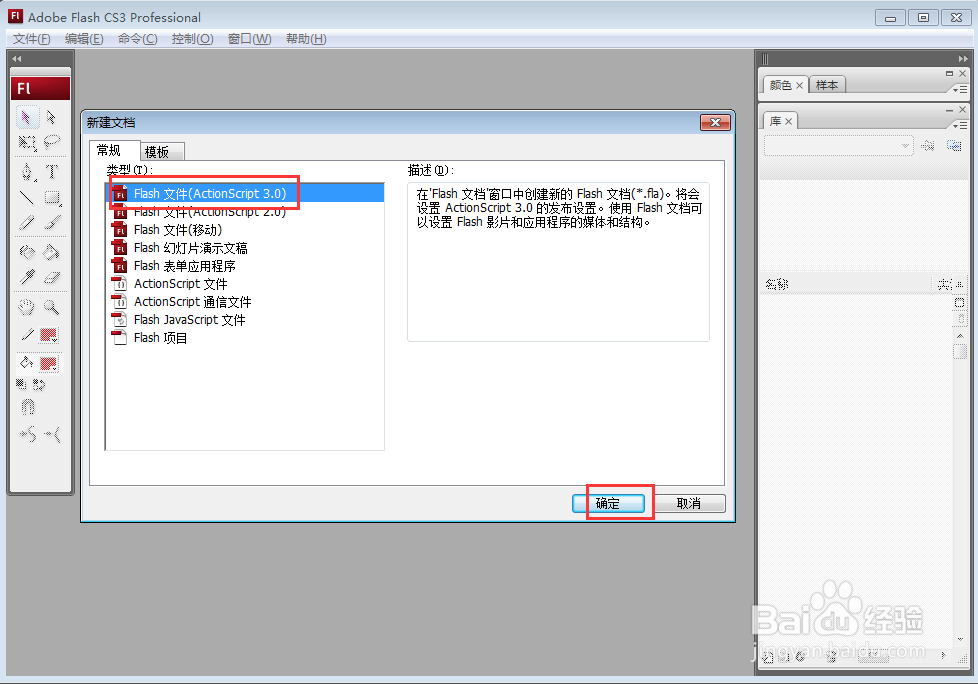
Task: Close the 颜色 tab with its x
Action: pos(800,85)
